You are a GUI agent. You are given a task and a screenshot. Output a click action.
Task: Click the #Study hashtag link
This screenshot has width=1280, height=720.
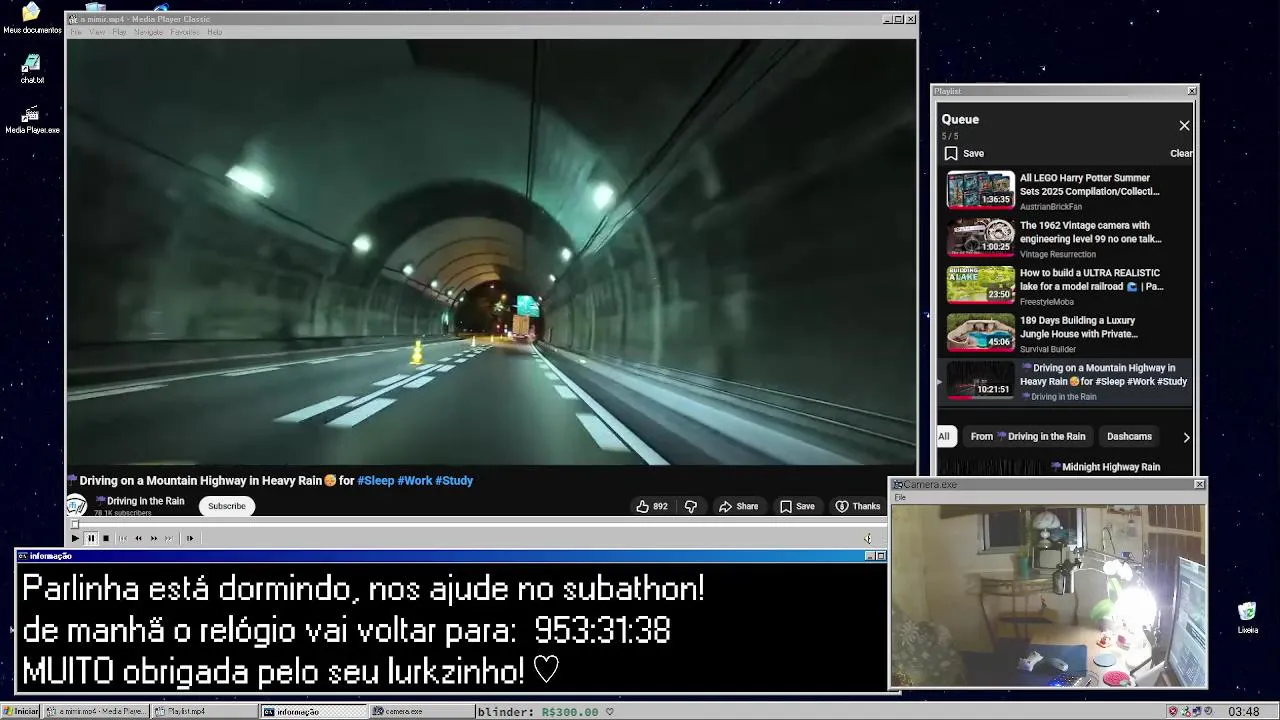(x=454, y=481)
